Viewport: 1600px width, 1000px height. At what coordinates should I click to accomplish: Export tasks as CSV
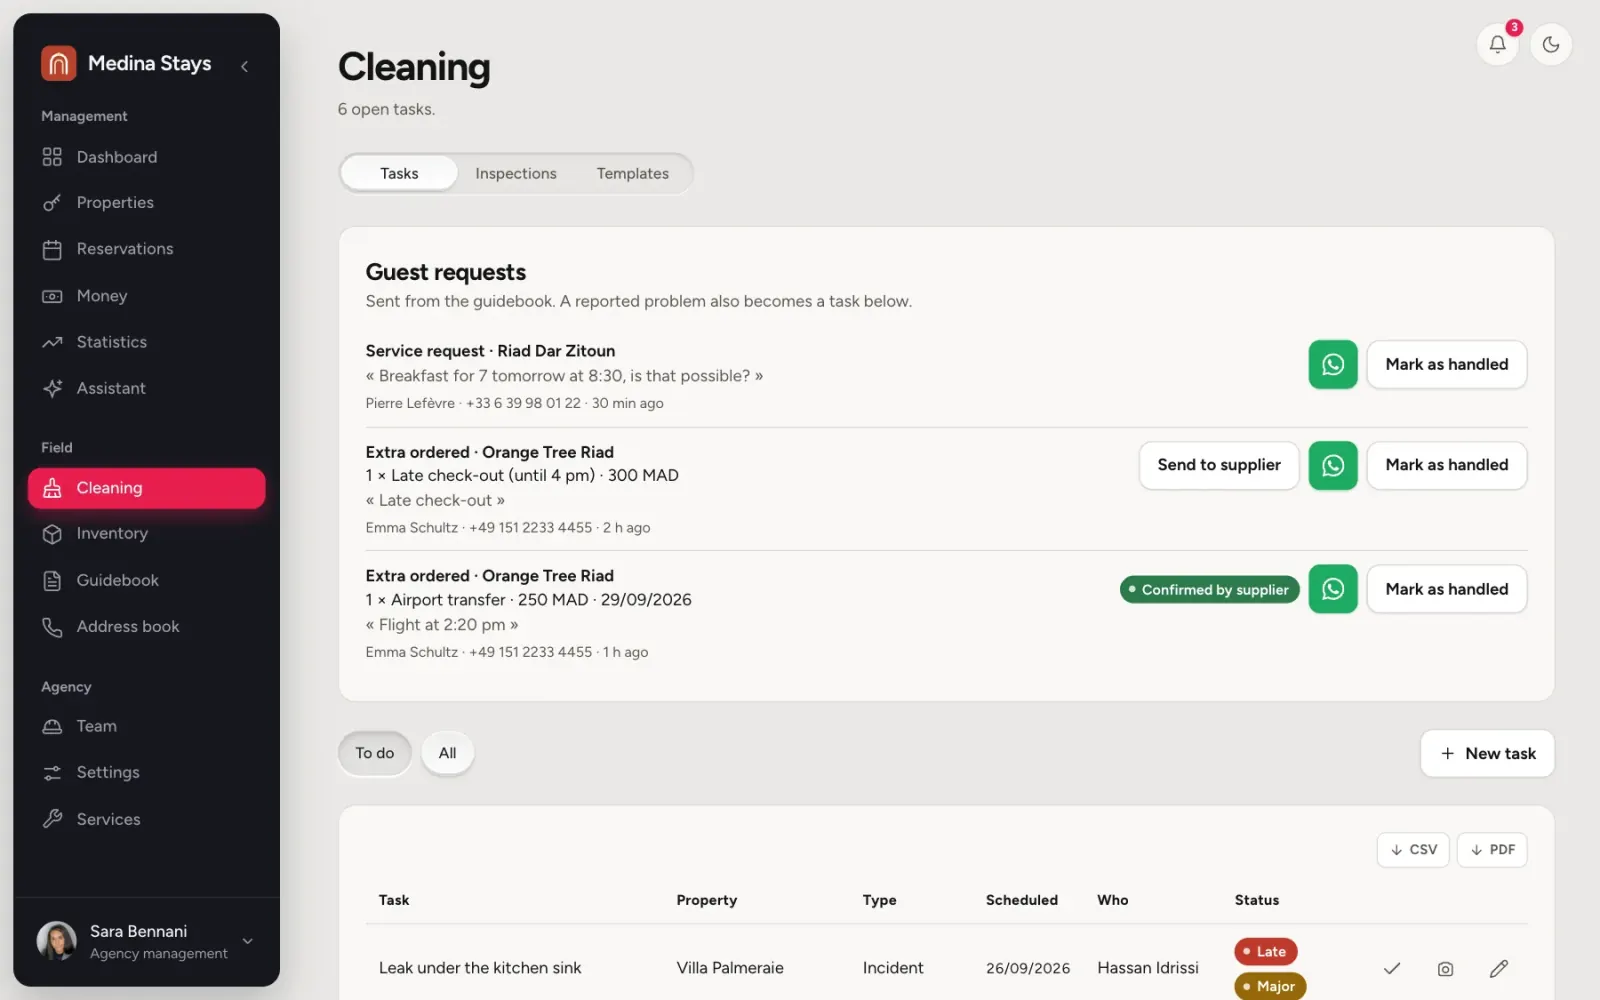(1413, 850)
